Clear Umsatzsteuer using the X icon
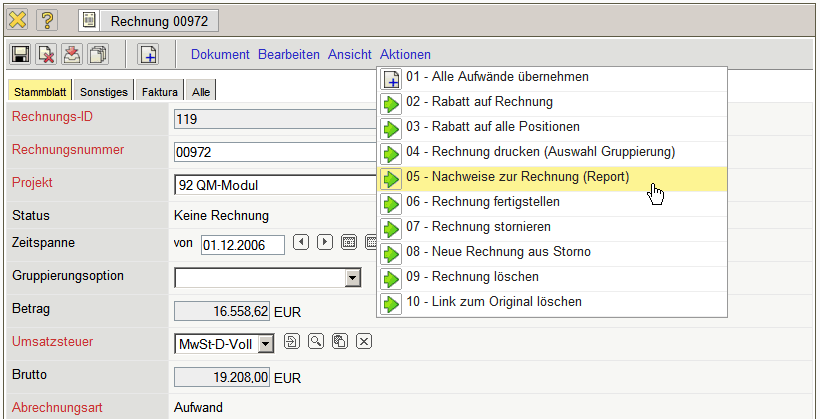 [x=364, y=342]
